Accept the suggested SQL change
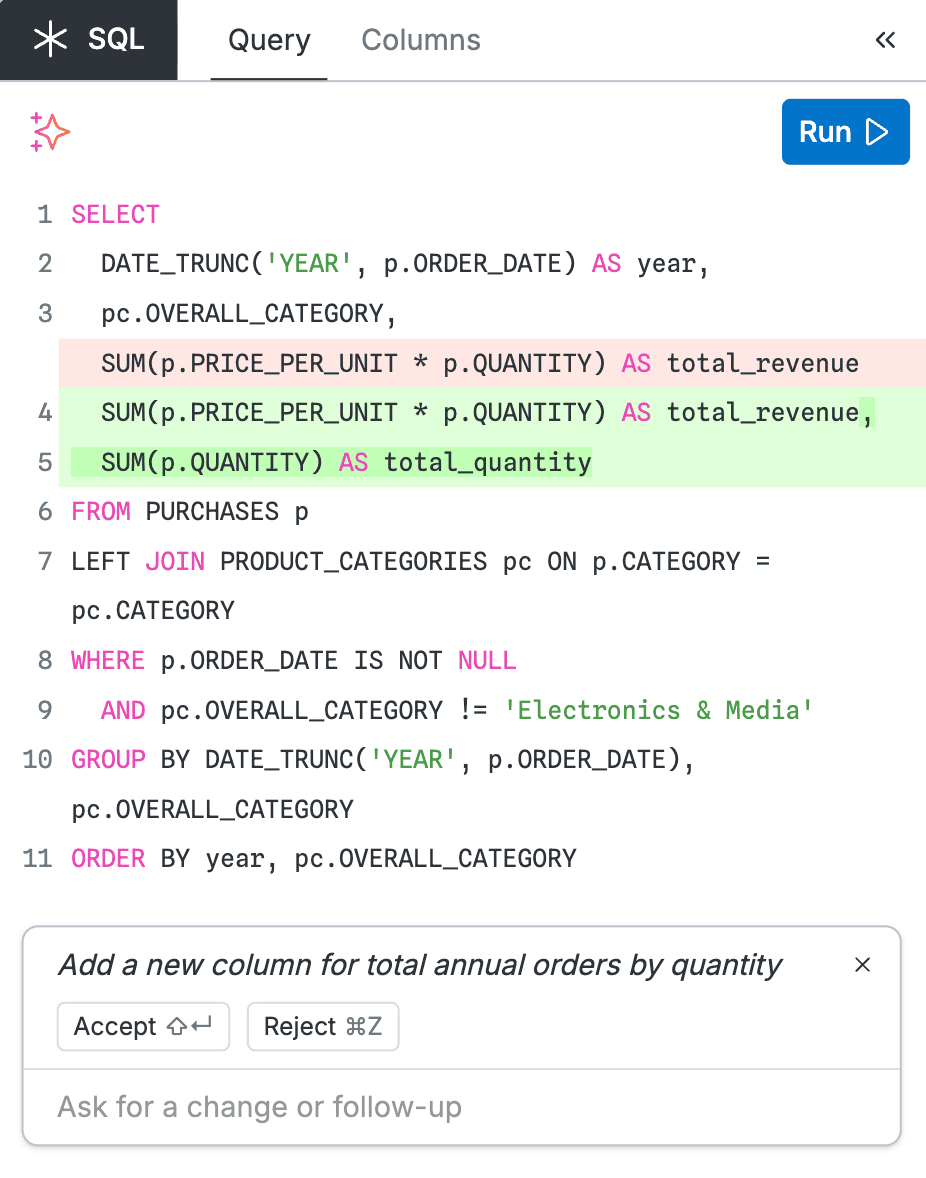Image resolution: width=926 pixels, height=1178 pixels. pos(143,1026)
